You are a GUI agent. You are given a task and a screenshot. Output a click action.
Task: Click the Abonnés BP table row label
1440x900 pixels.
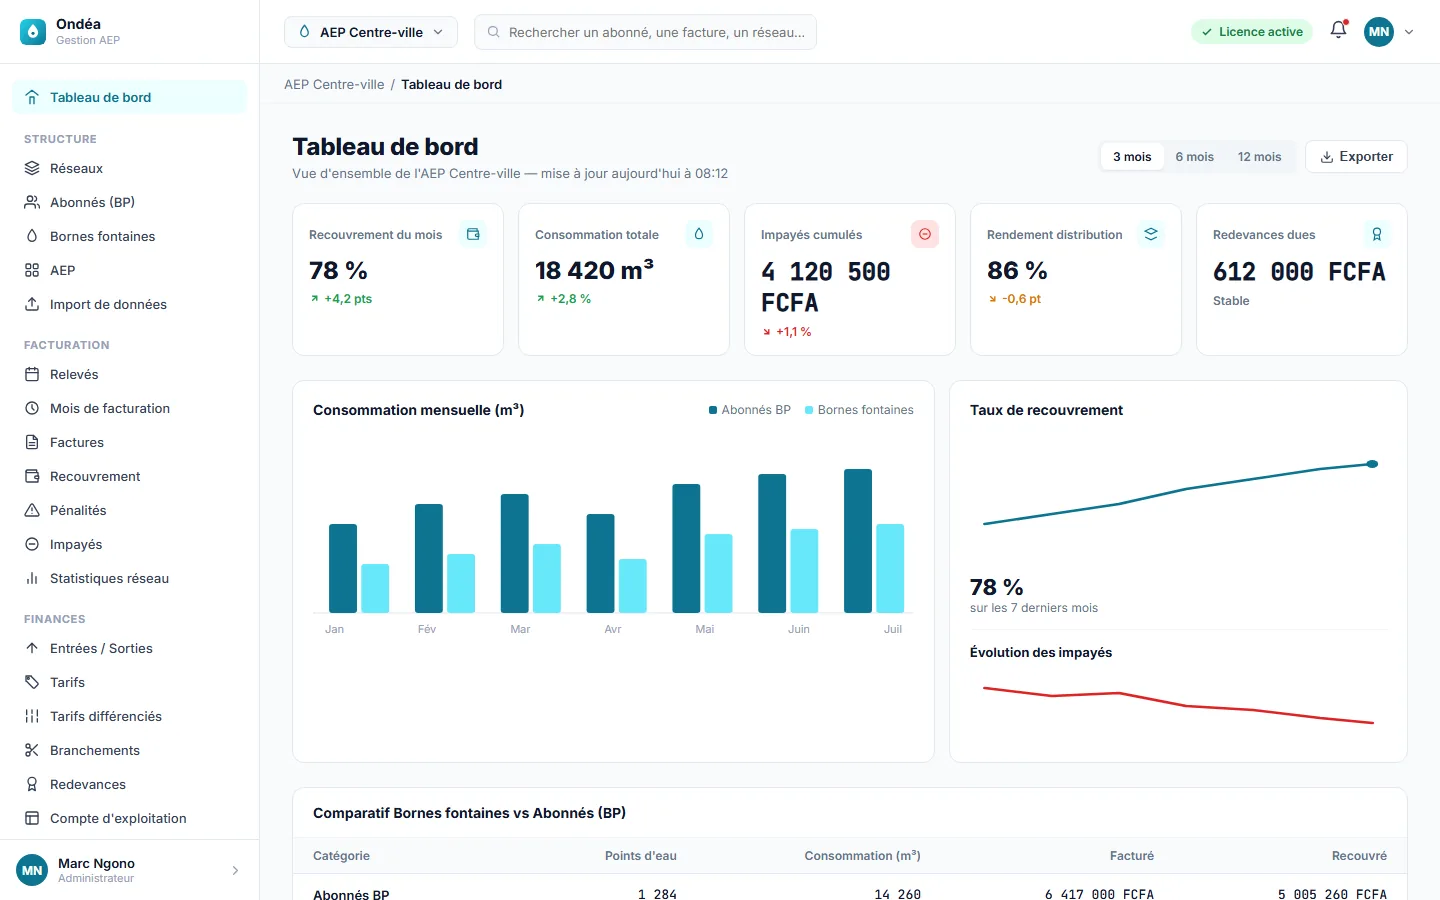(351, 894)
